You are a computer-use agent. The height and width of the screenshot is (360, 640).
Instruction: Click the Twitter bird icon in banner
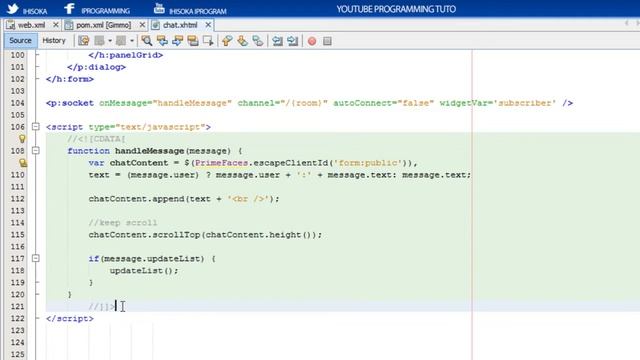[x=13, y=8]
